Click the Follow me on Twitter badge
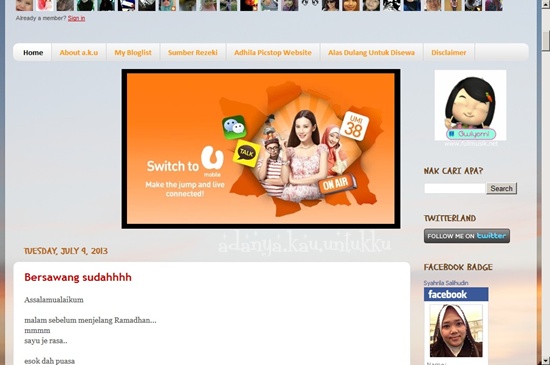550x365 pixels. click(x=467, y=236)
